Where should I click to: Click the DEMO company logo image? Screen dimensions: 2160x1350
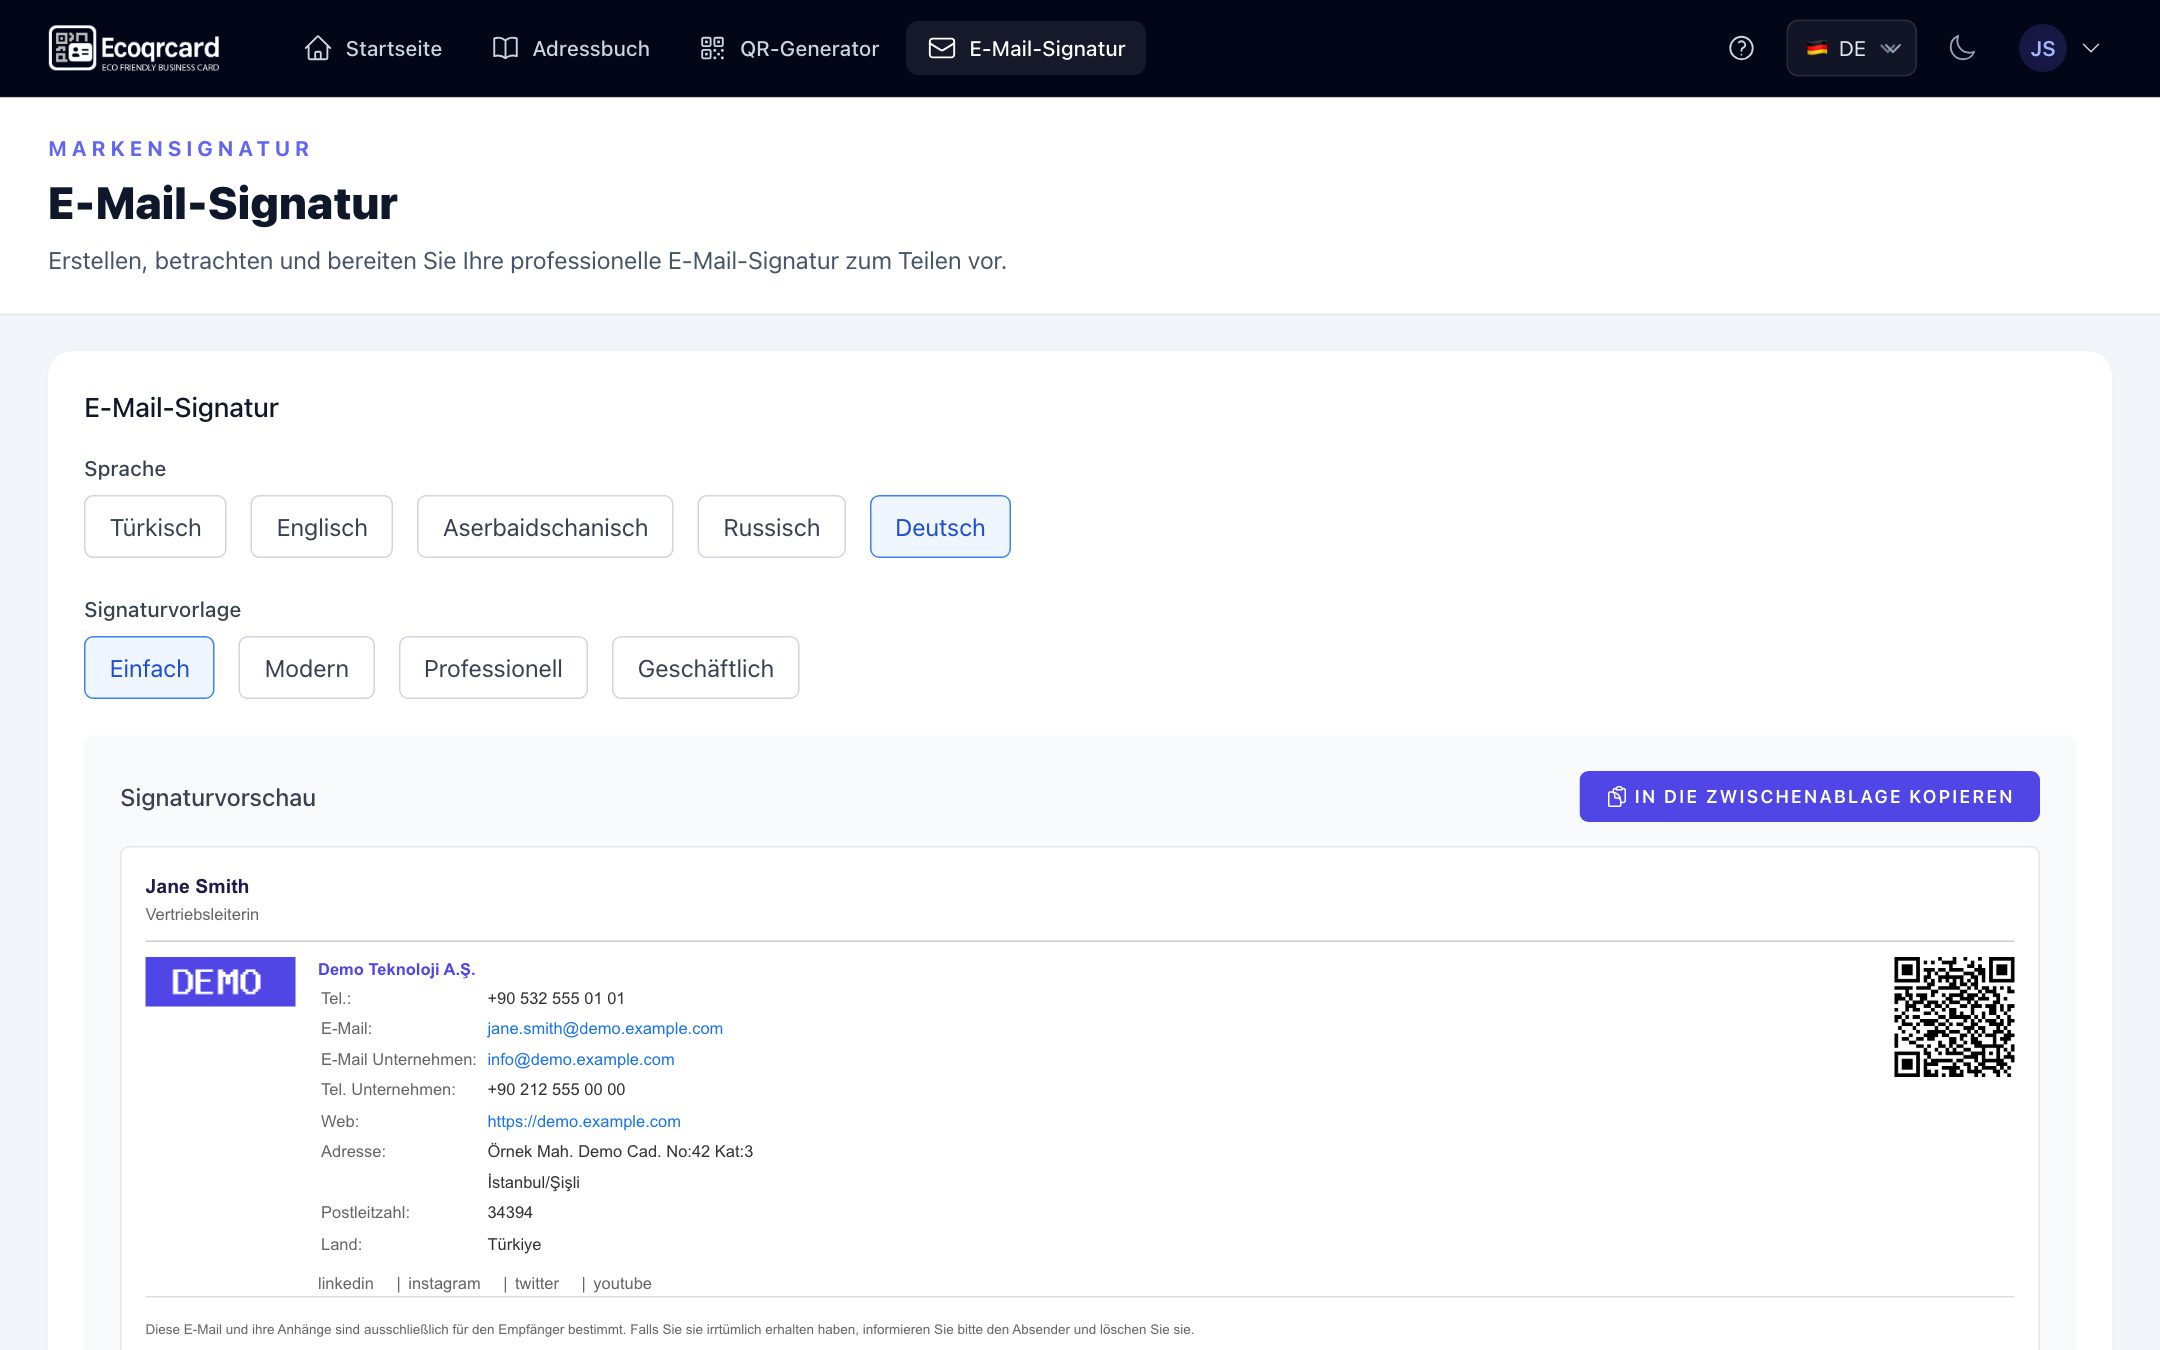(x=220, y=981)
